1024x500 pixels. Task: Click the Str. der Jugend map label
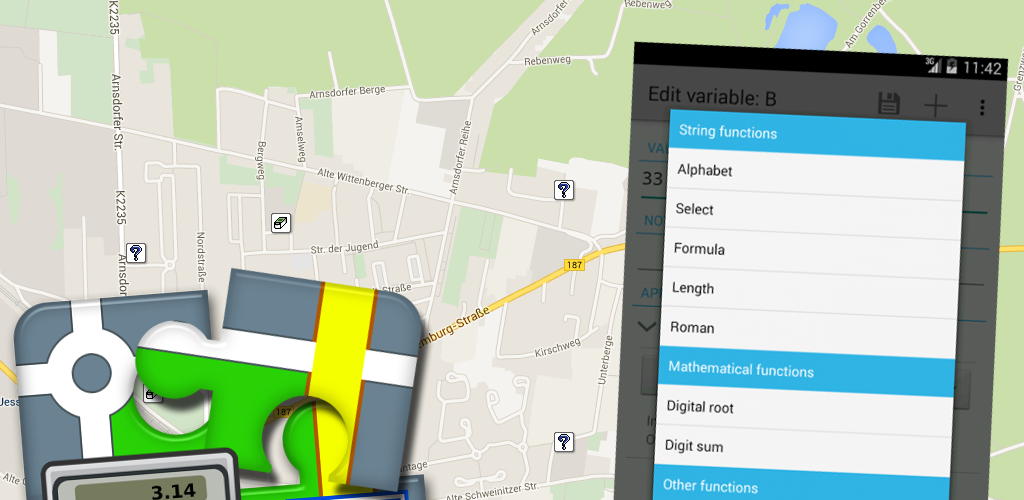point(344,247)
